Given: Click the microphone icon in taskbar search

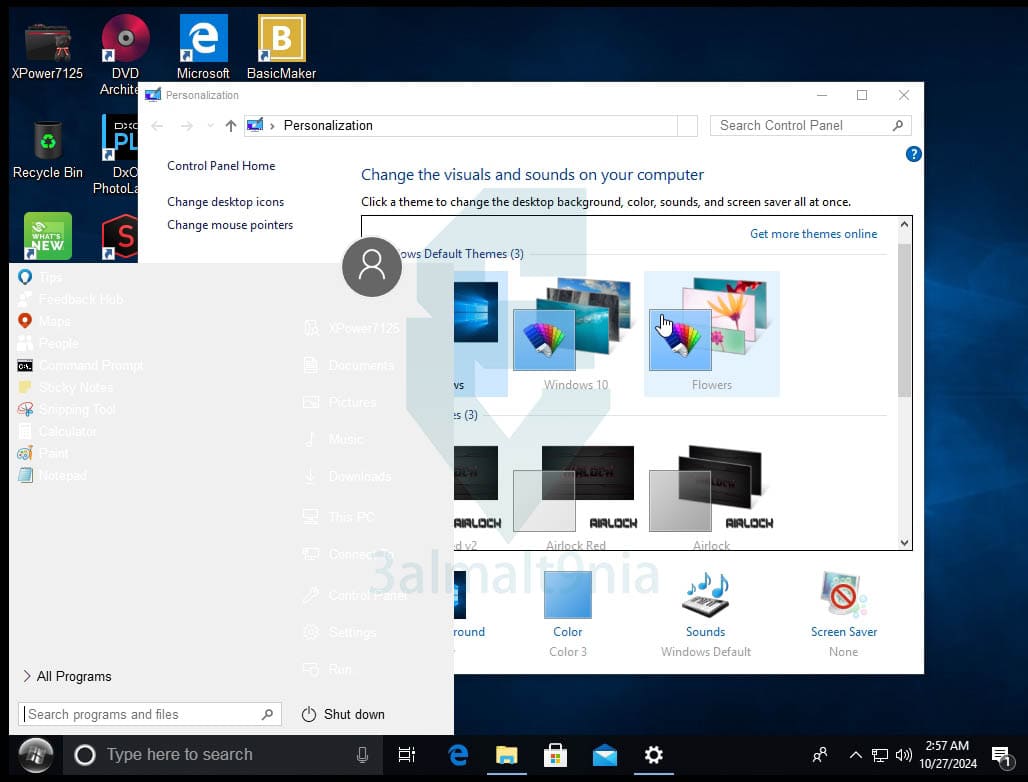Looking at the screenshot, I should click(362, 755).
